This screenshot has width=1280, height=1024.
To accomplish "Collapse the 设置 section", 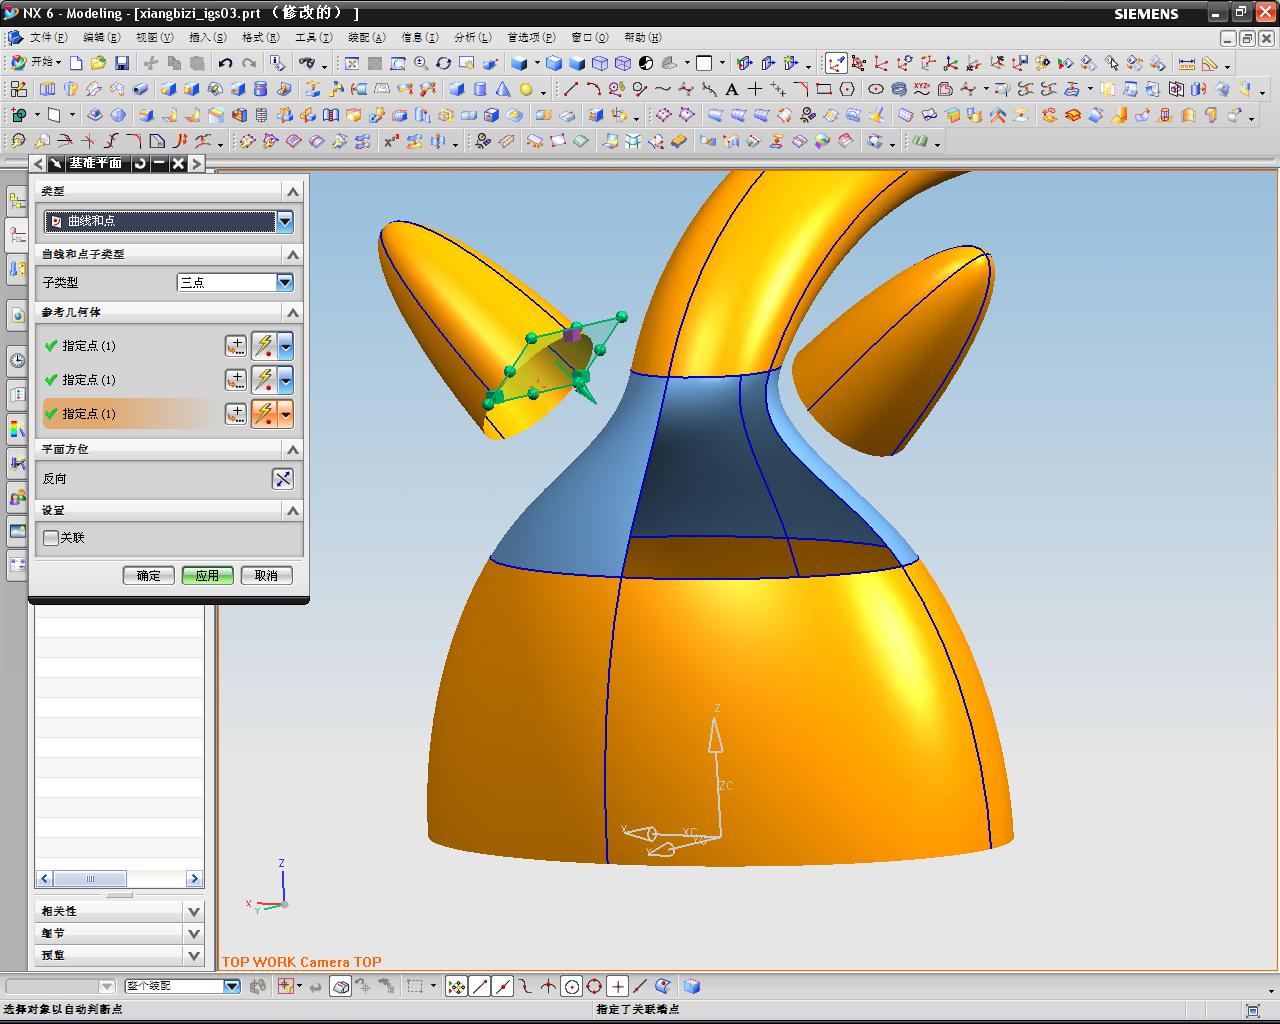I will click(x=293, y=511).
